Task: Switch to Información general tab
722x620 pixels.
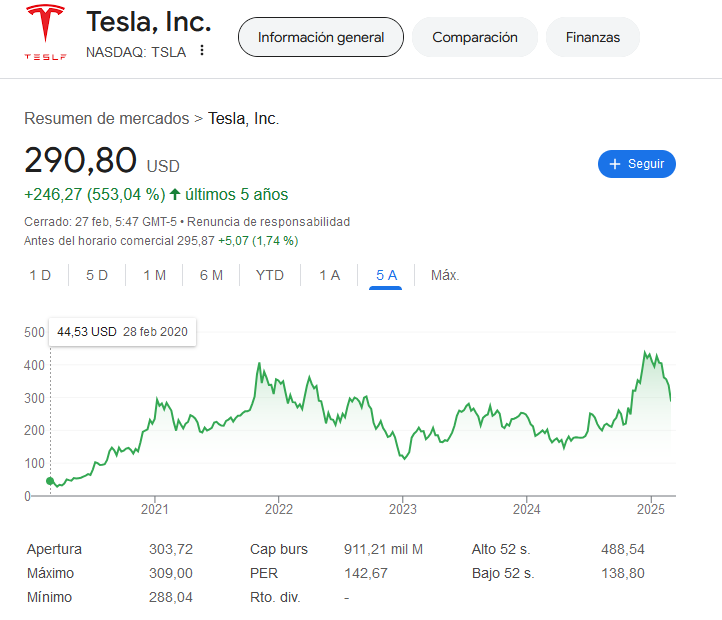Action: pos(320,37)
